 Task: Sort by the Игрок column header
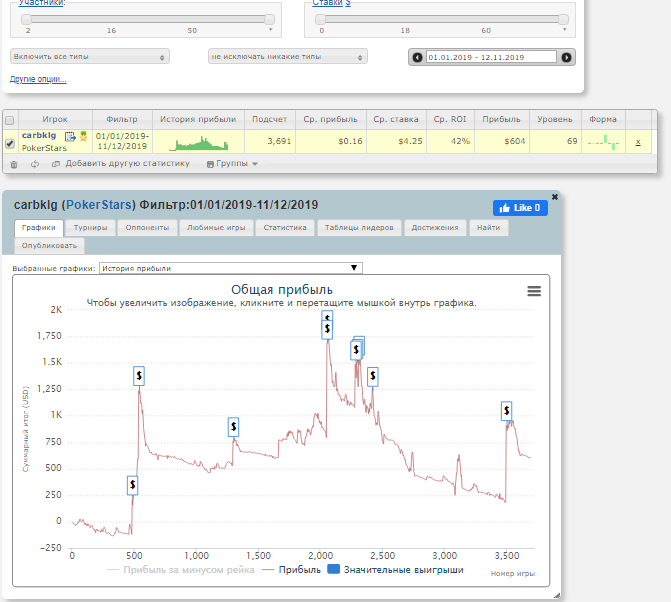[x=55, y=119]
